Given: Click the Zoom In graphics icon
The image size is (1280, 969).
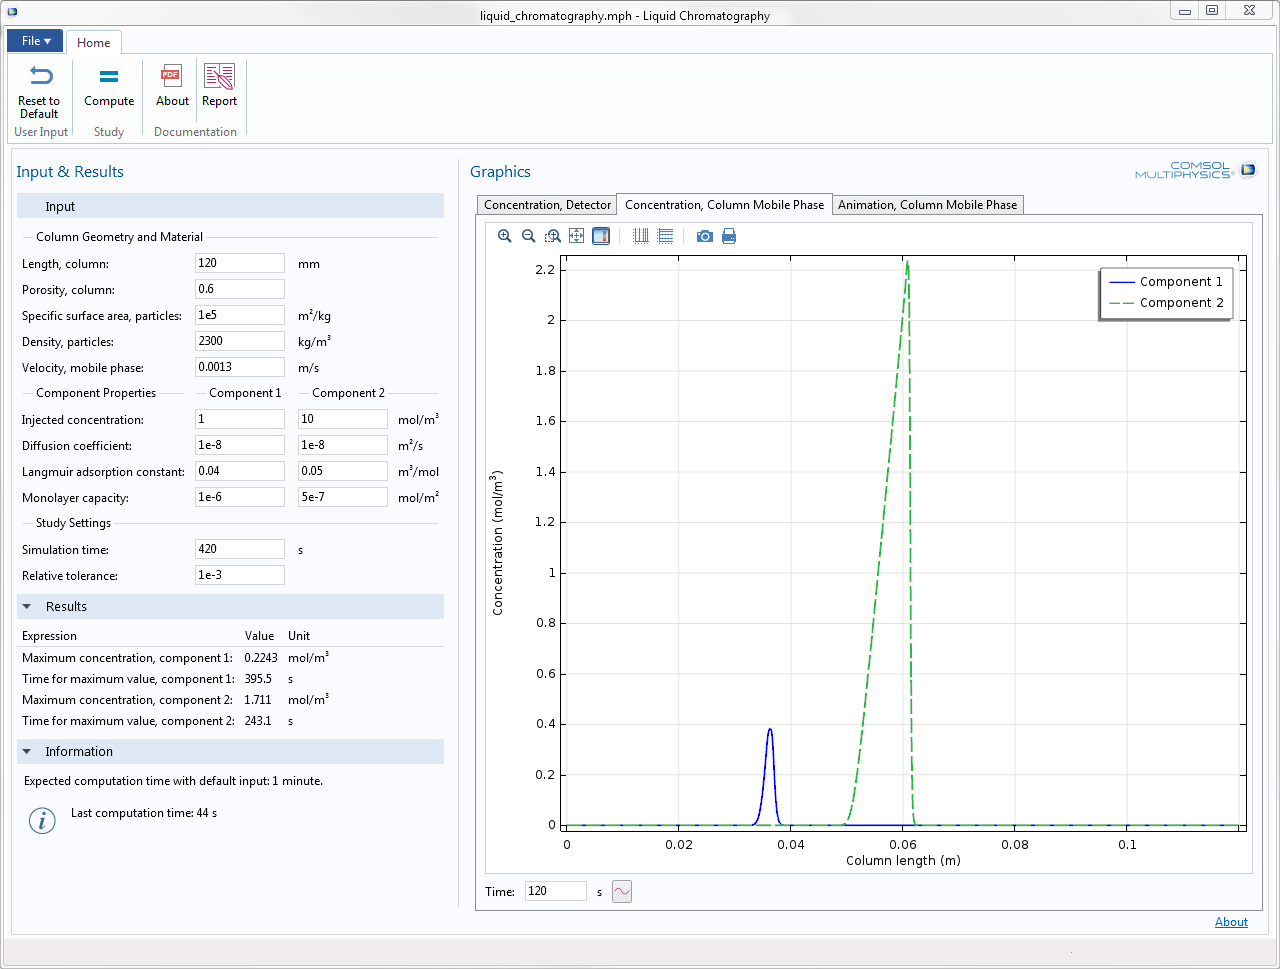Looking at the screenshot, I should click(505, 236).
